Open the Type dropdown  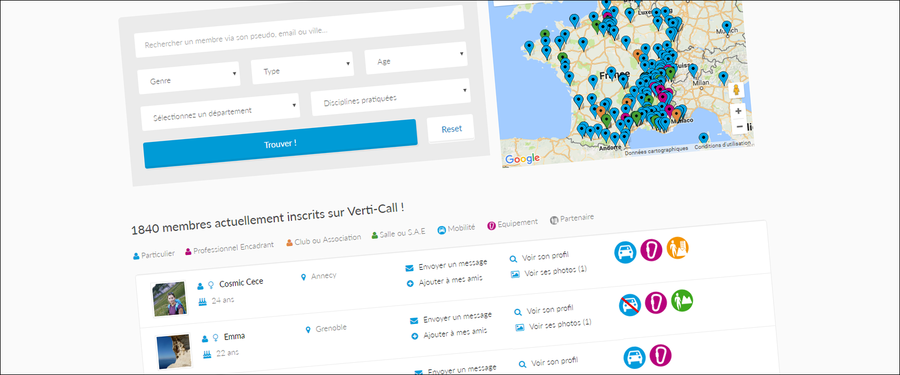point(302,68)
